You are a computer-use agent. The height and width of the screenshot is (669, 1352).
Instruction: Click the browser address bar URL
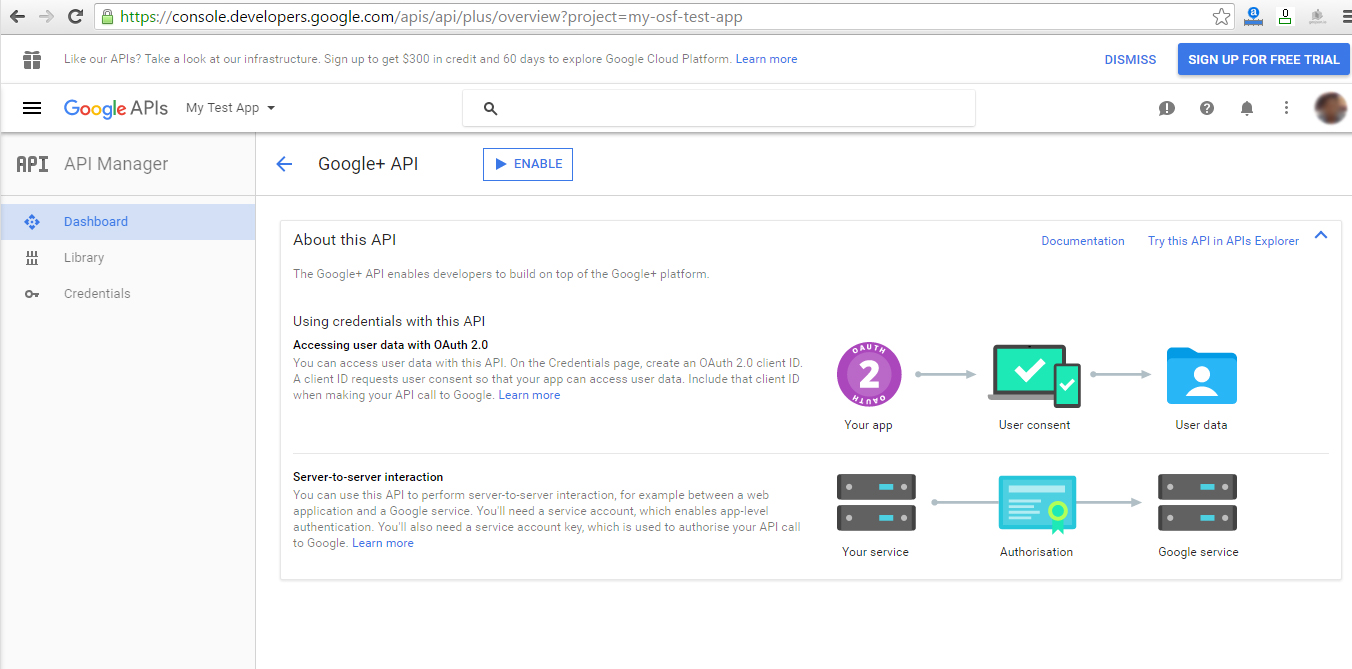431,17
